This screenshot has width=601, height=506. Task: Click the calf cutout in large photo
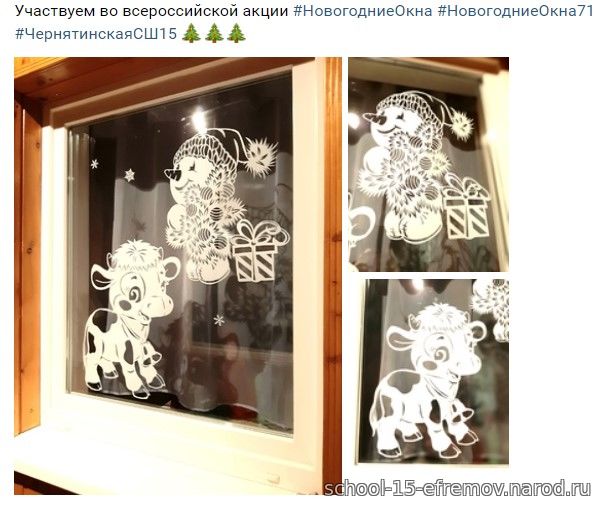pos(130,320)
